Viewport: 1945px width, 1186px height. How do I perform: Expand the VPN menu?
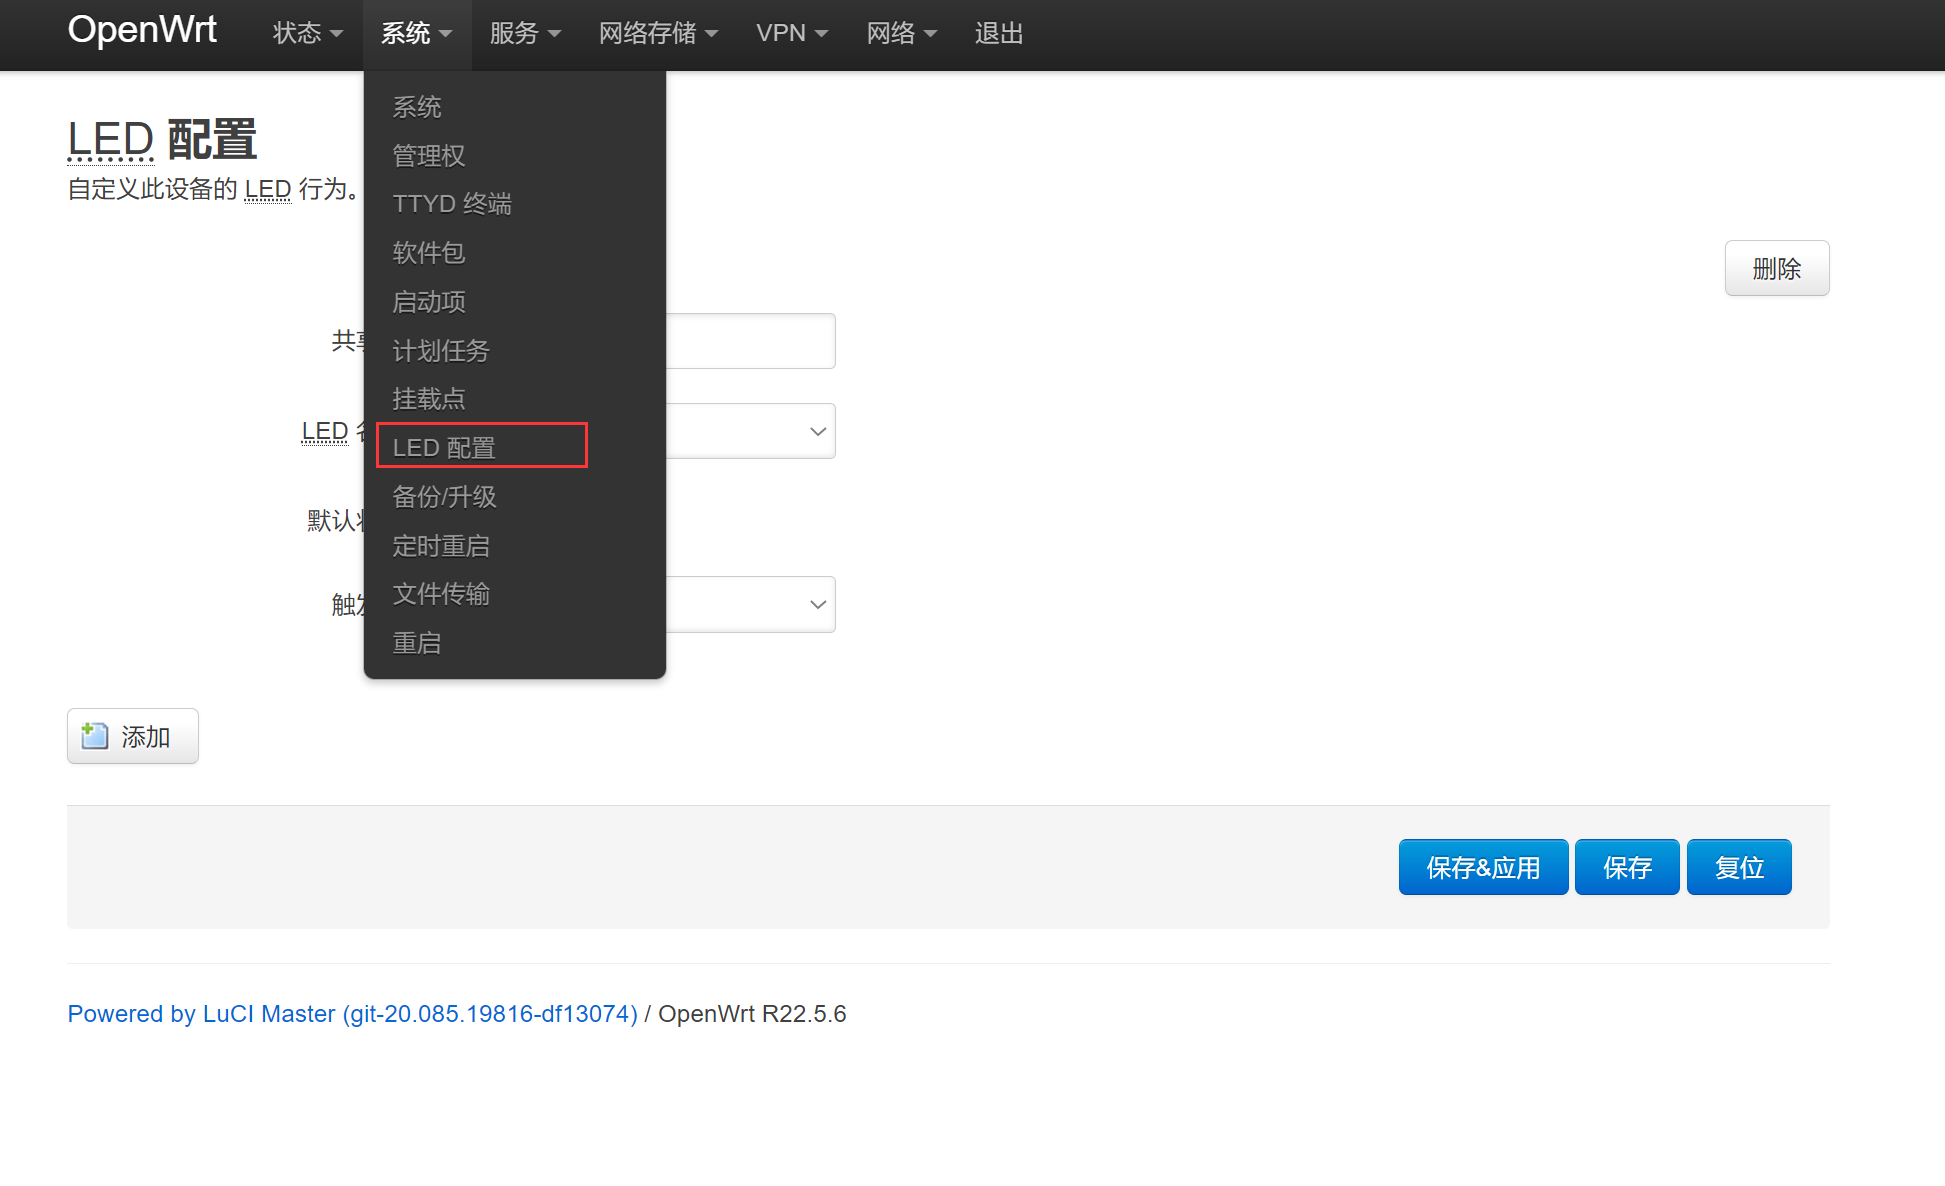coord(791,34)
